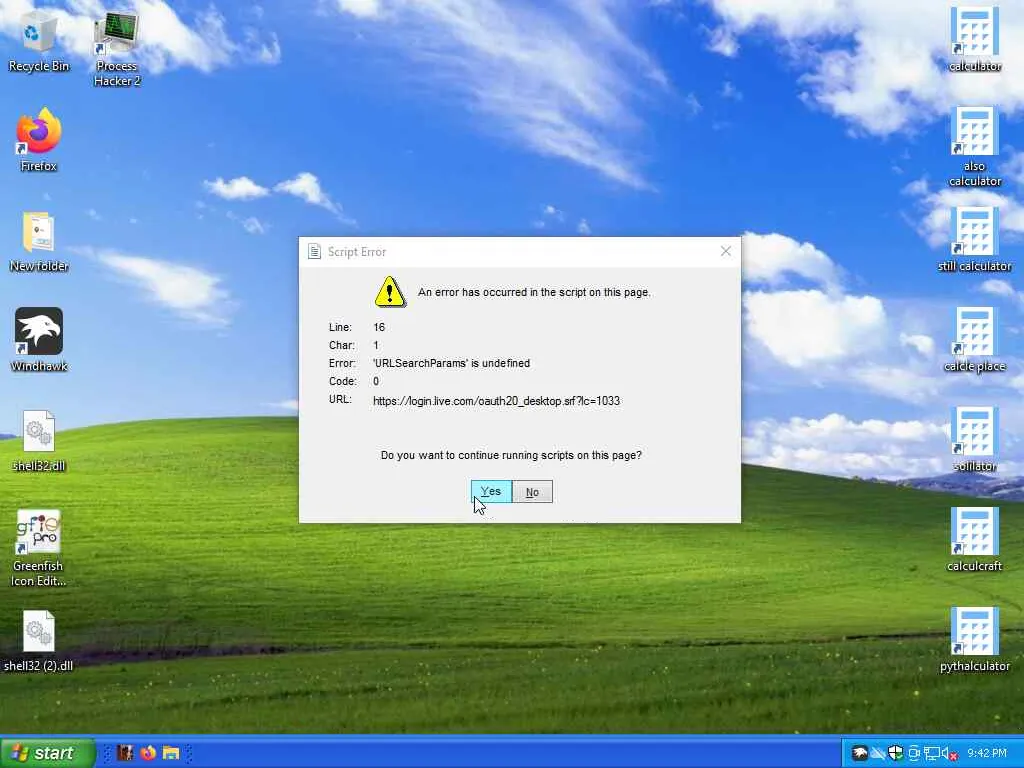Click the 'An error has occurred' message text
1024x768 pixels.
point(534,292)
